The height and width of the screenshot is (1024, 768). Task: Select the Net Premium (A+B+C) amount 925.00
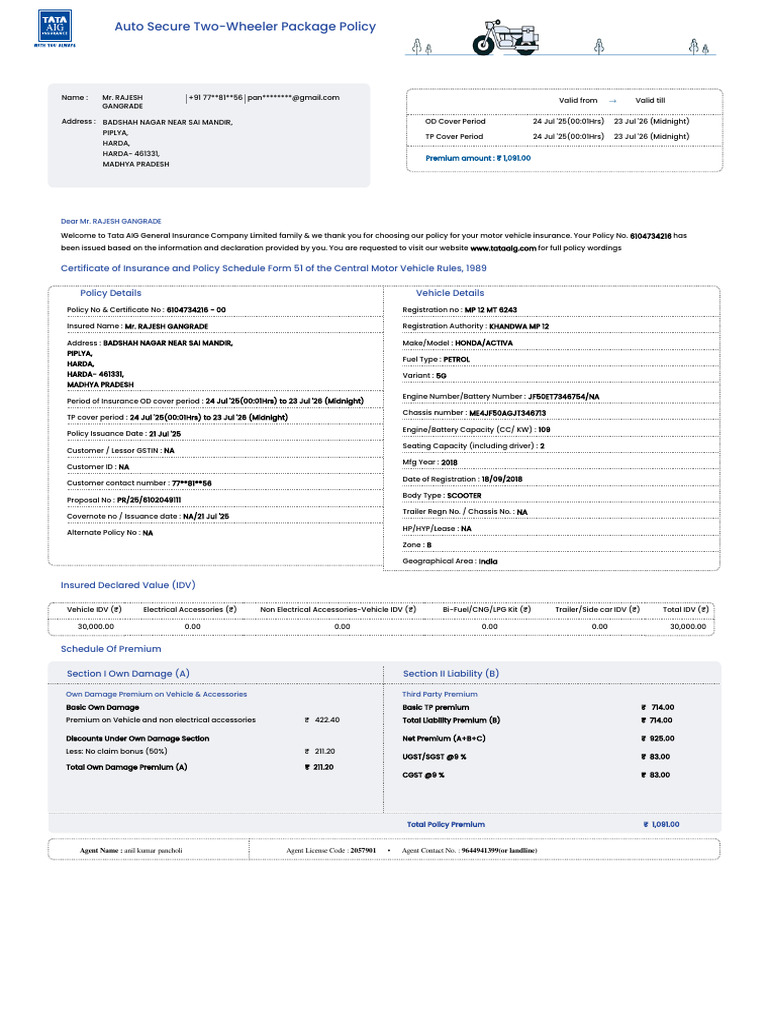[x=658, y=739]
